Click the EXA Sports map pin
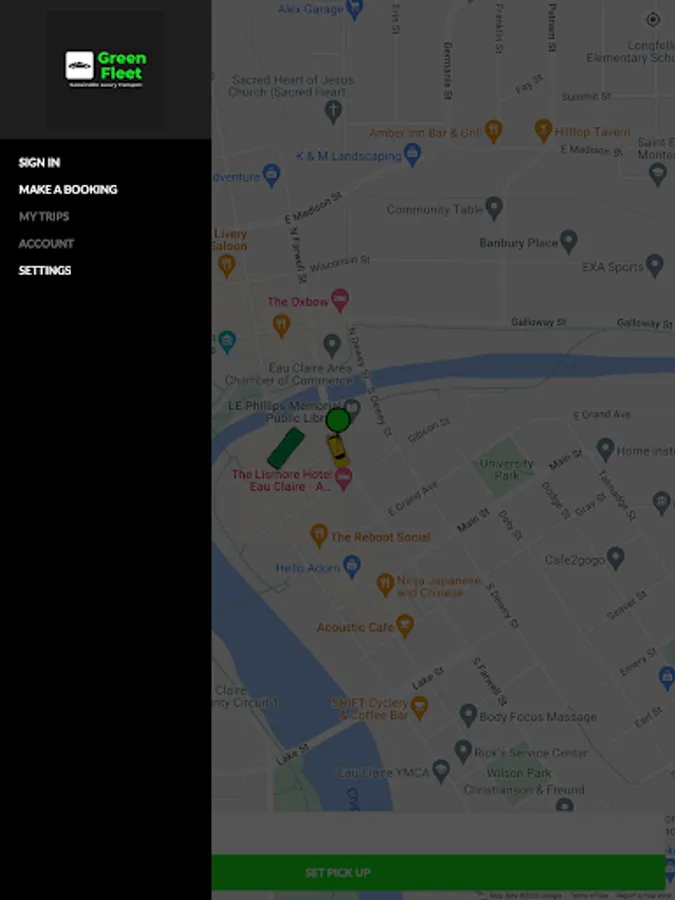 [x=655, y=266]
